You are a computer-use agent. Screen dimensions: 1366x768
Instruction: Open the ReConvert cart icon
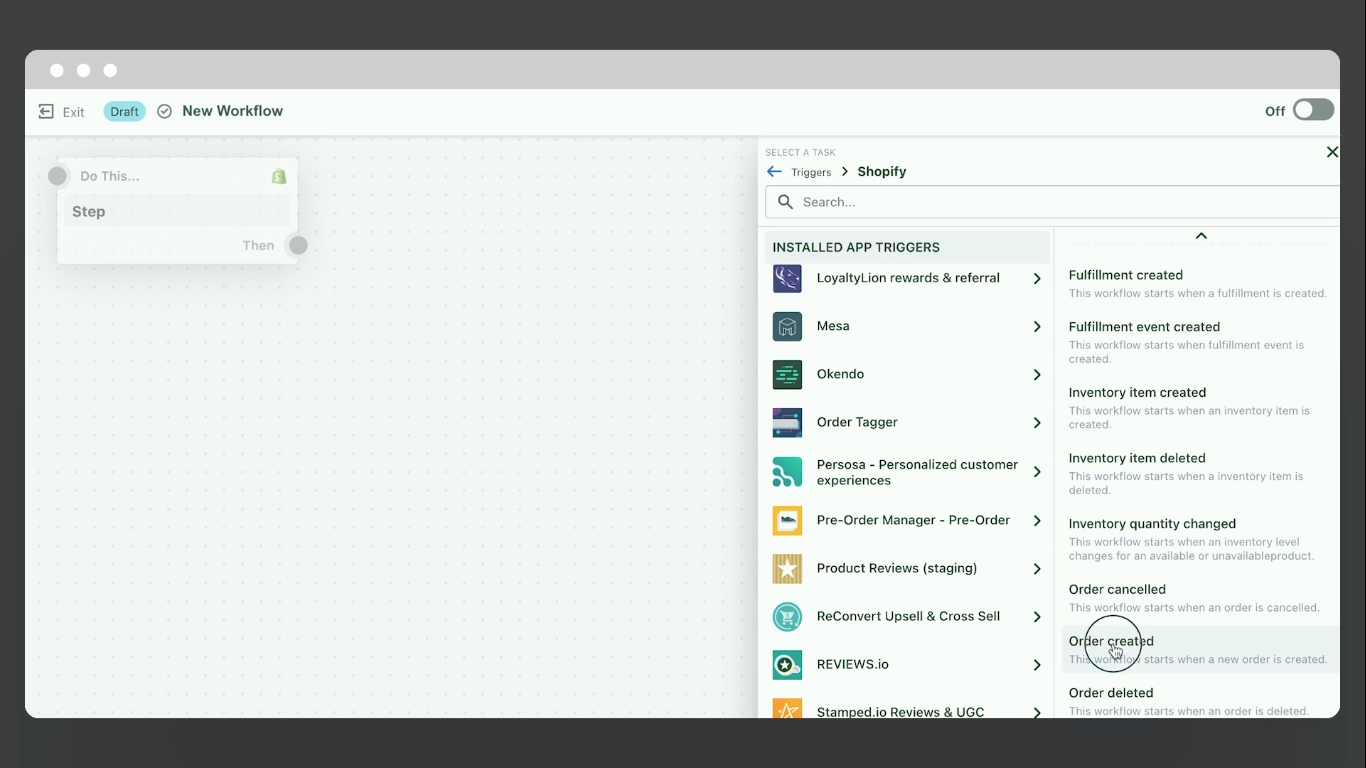point(787,616)
